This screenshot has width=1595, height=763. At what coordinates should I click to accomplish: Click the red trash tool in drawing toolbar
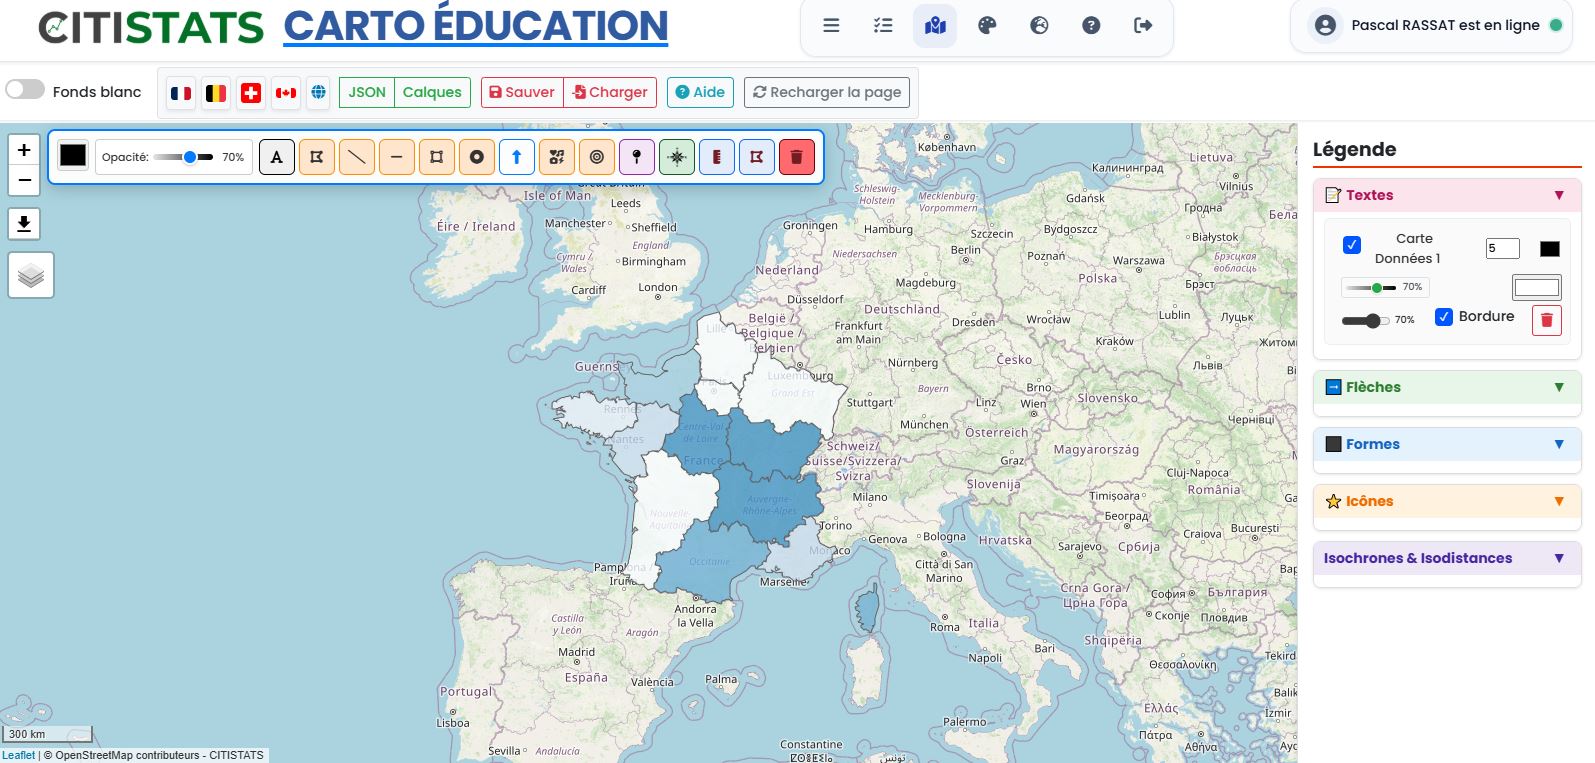pyautogui.click(x=797, y=157)
